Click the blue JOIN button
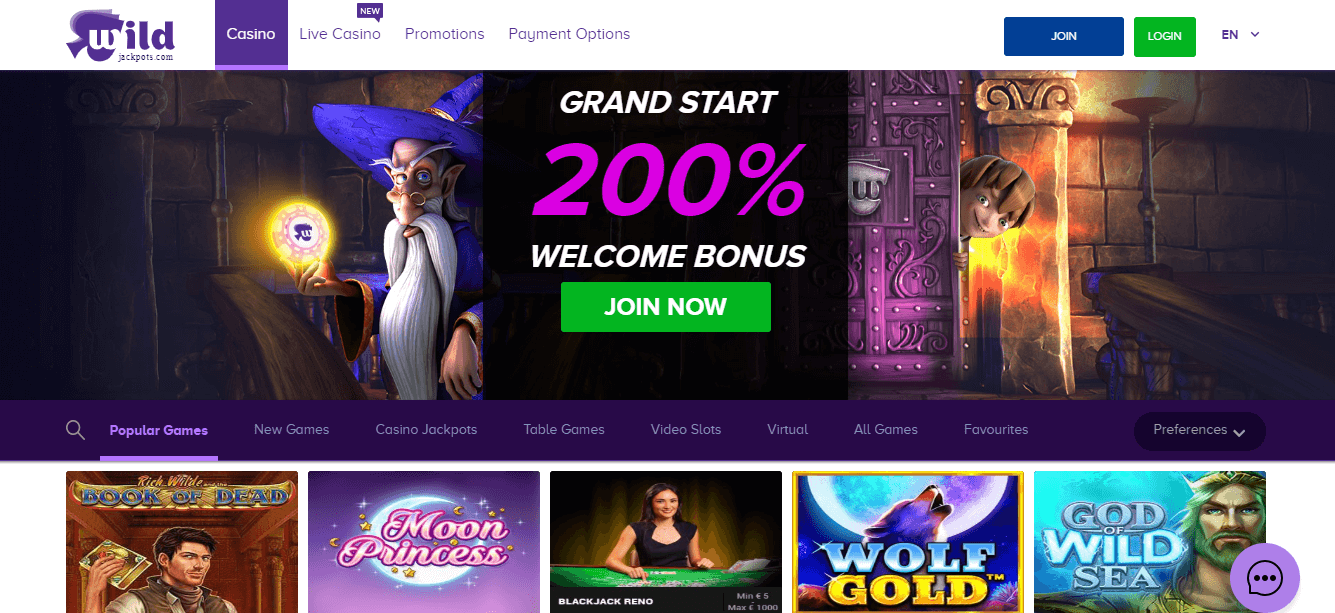This screenshot has width=1335, height=613. coord(1064,36)
